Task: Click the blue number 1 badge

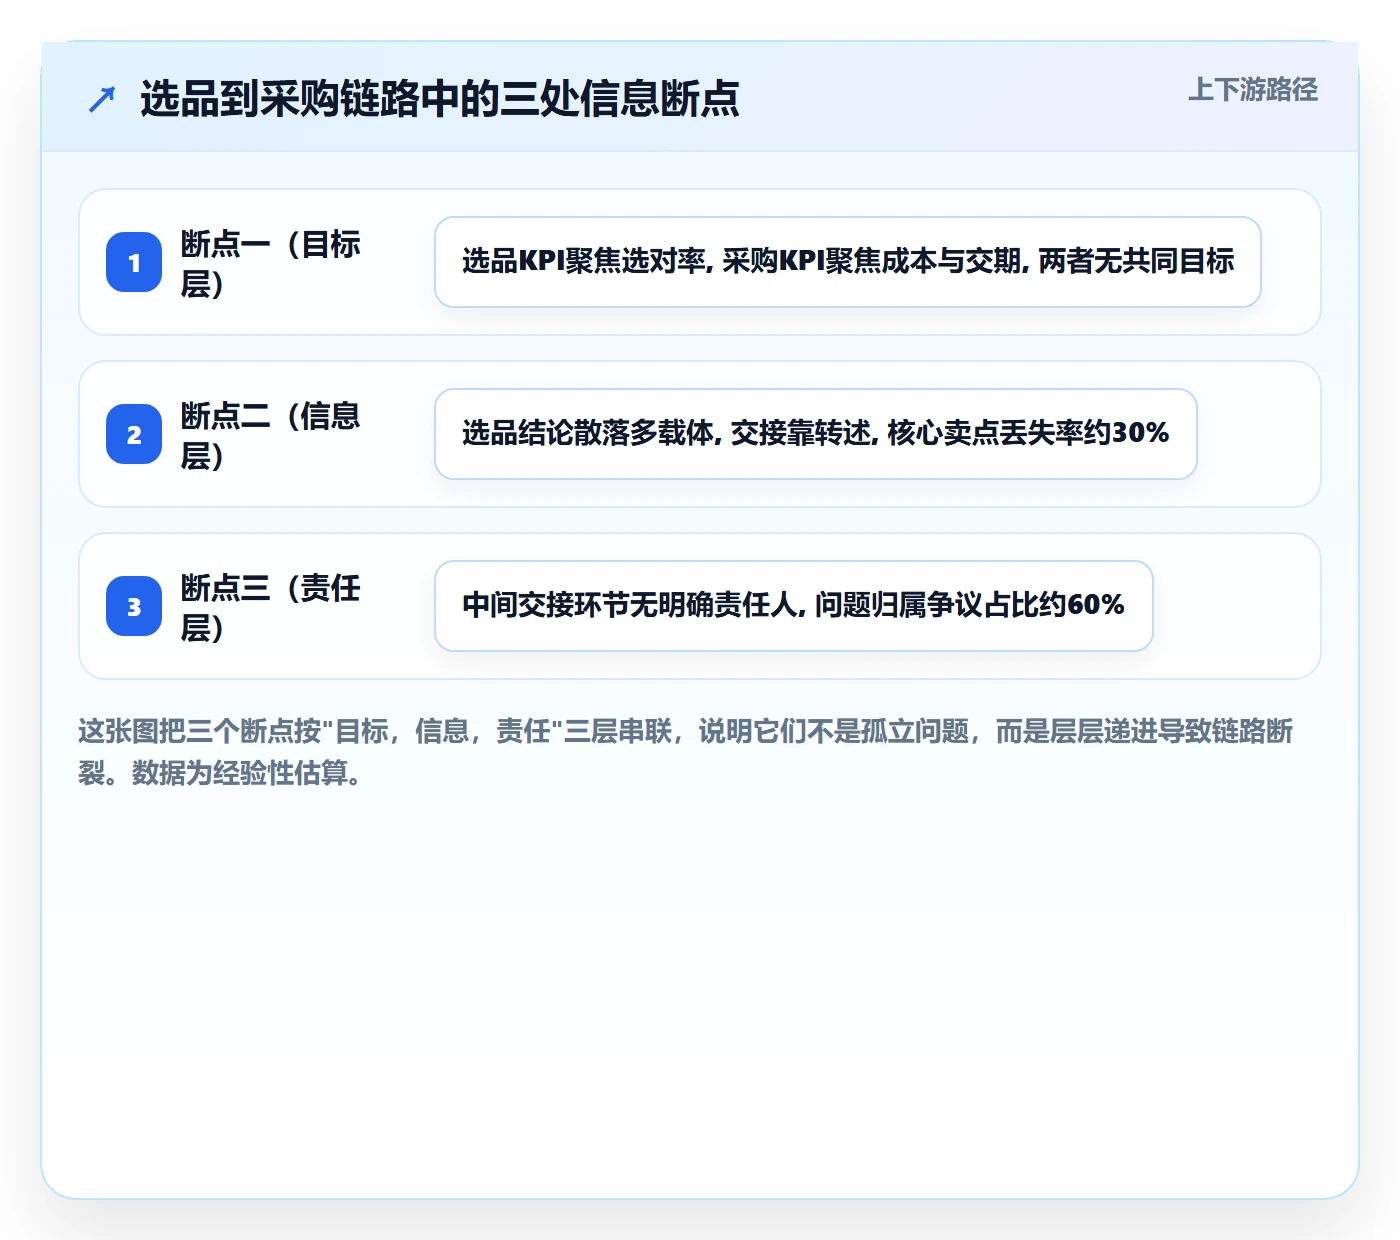Action: pos(134,262)
